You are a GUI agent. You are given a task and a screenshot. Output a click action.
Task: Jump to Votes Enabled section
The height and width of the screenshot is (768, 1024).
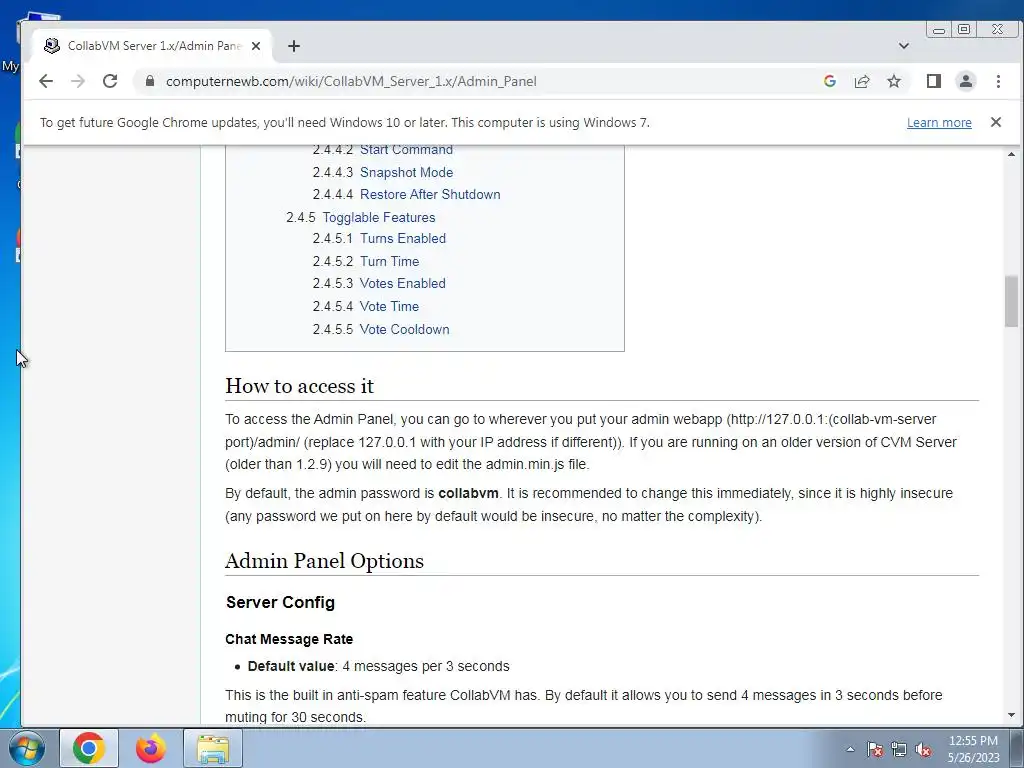[x=403, y=283]
